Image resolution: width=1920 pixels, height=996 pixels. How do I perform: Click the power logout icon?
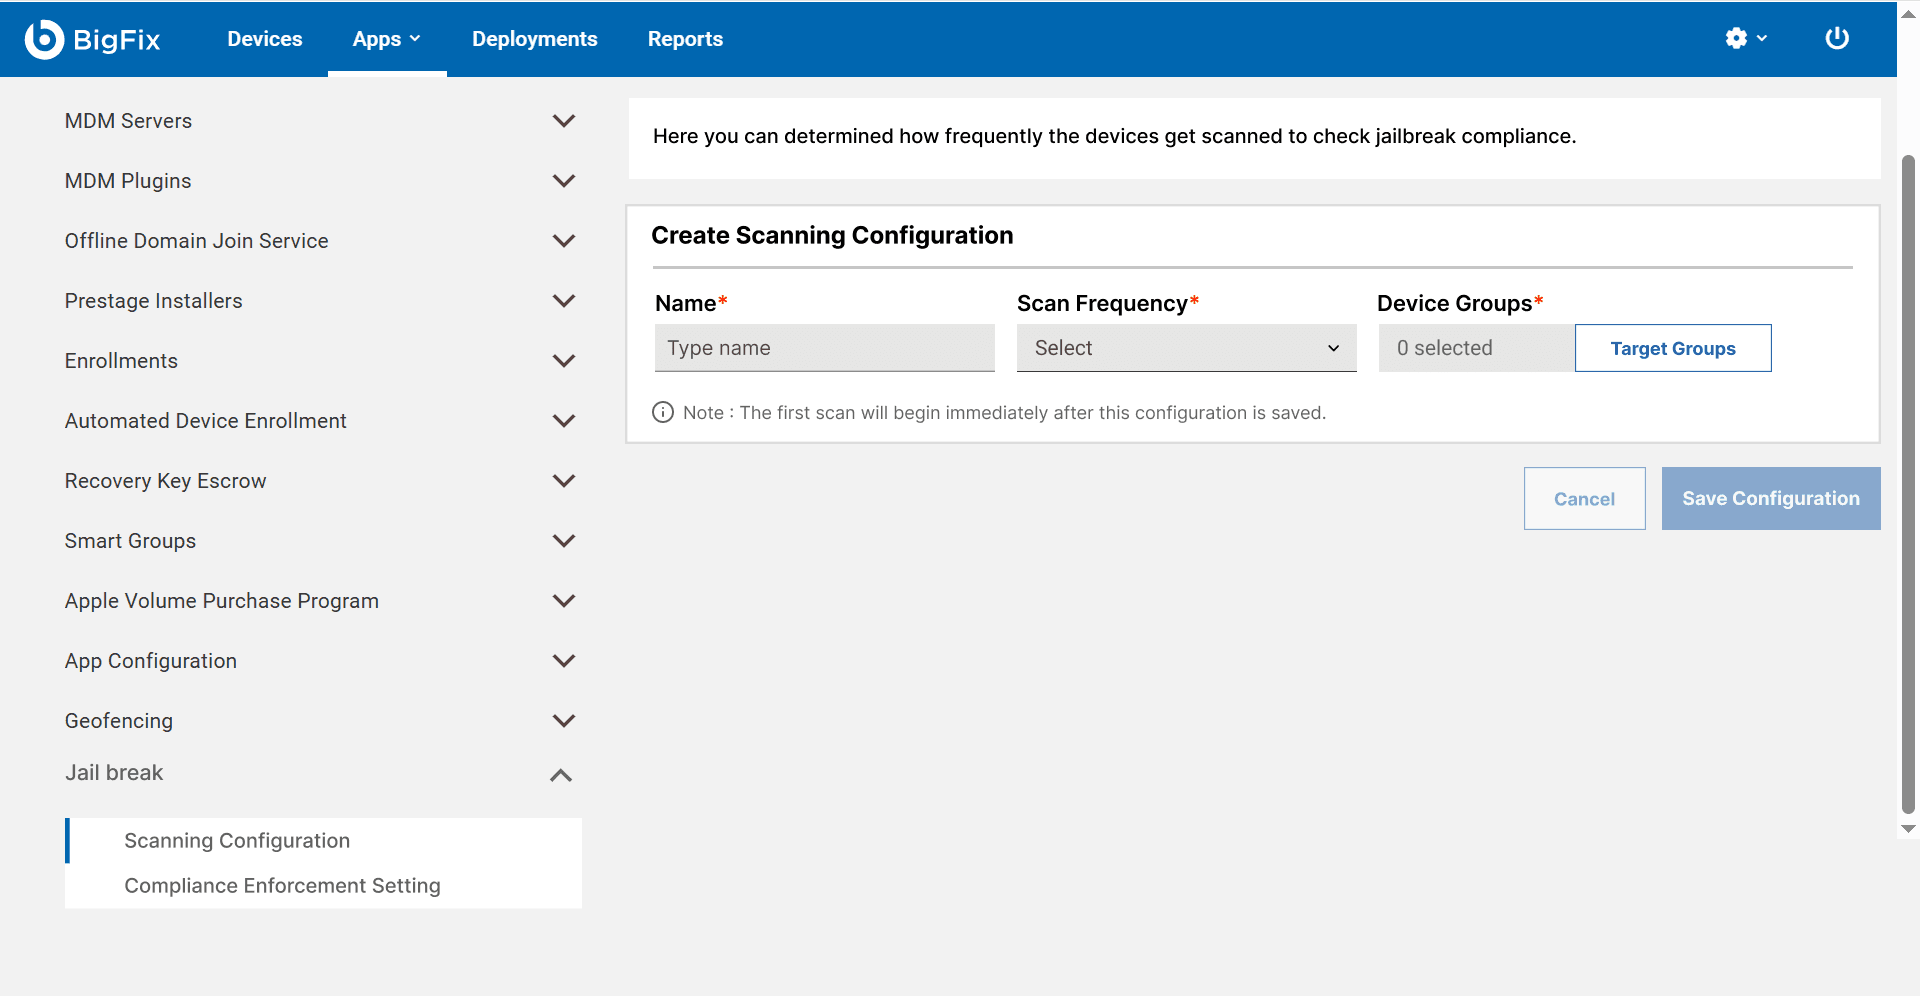(1837, 38)
